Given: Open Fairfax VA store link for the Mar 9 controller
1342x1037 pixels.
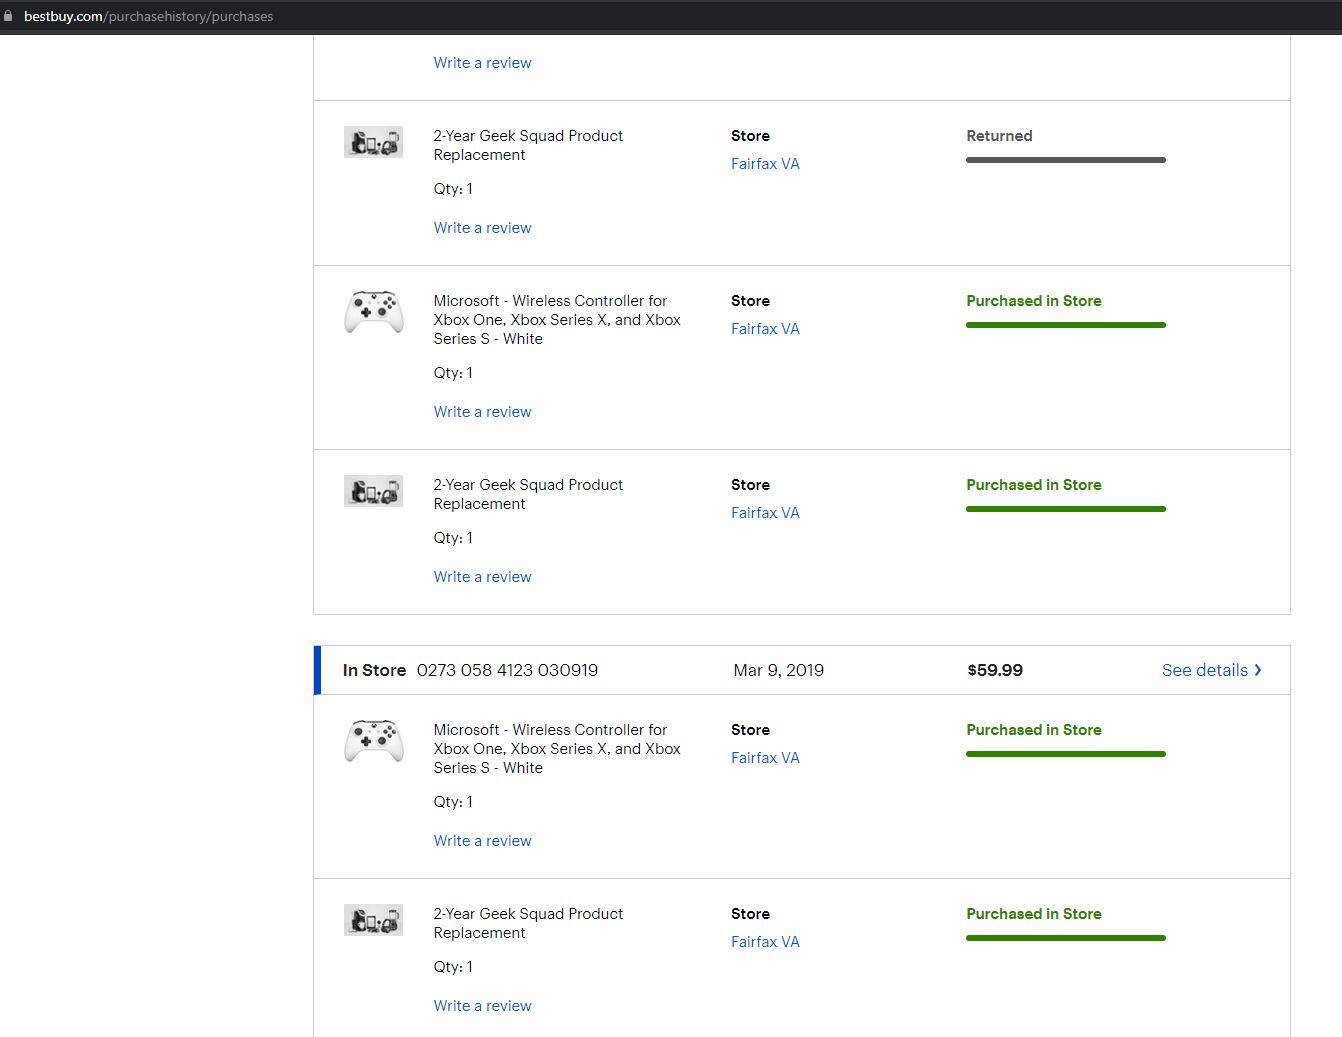Looking at the screenshot, I should click(765, 758).
